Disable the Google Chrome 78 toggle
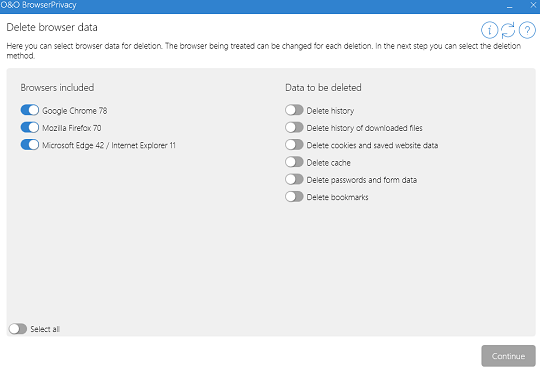The height and width of the screenshot is (371, 540). pyautogui.click(x=30, y=110)
